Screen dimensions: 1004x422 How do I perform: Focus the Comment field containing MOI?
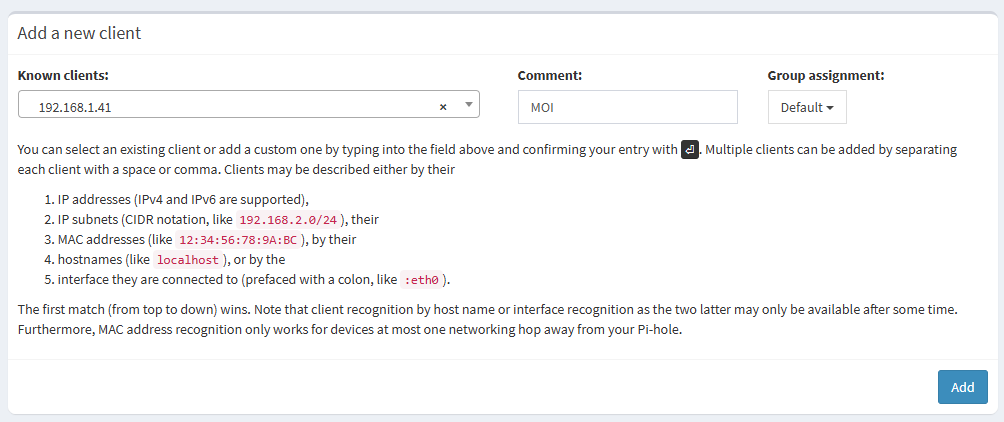[x=627, y=107]
